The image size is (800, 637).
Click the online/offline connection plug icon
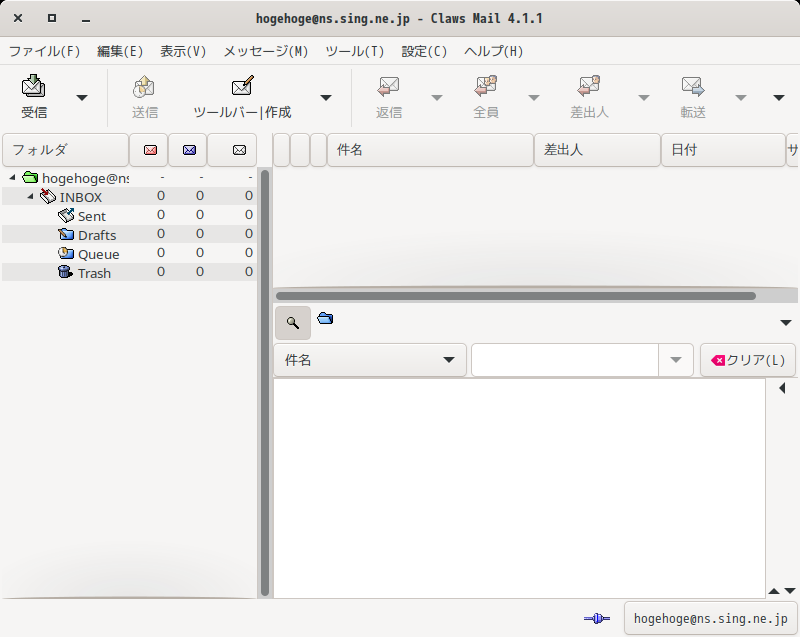point(596,619)
